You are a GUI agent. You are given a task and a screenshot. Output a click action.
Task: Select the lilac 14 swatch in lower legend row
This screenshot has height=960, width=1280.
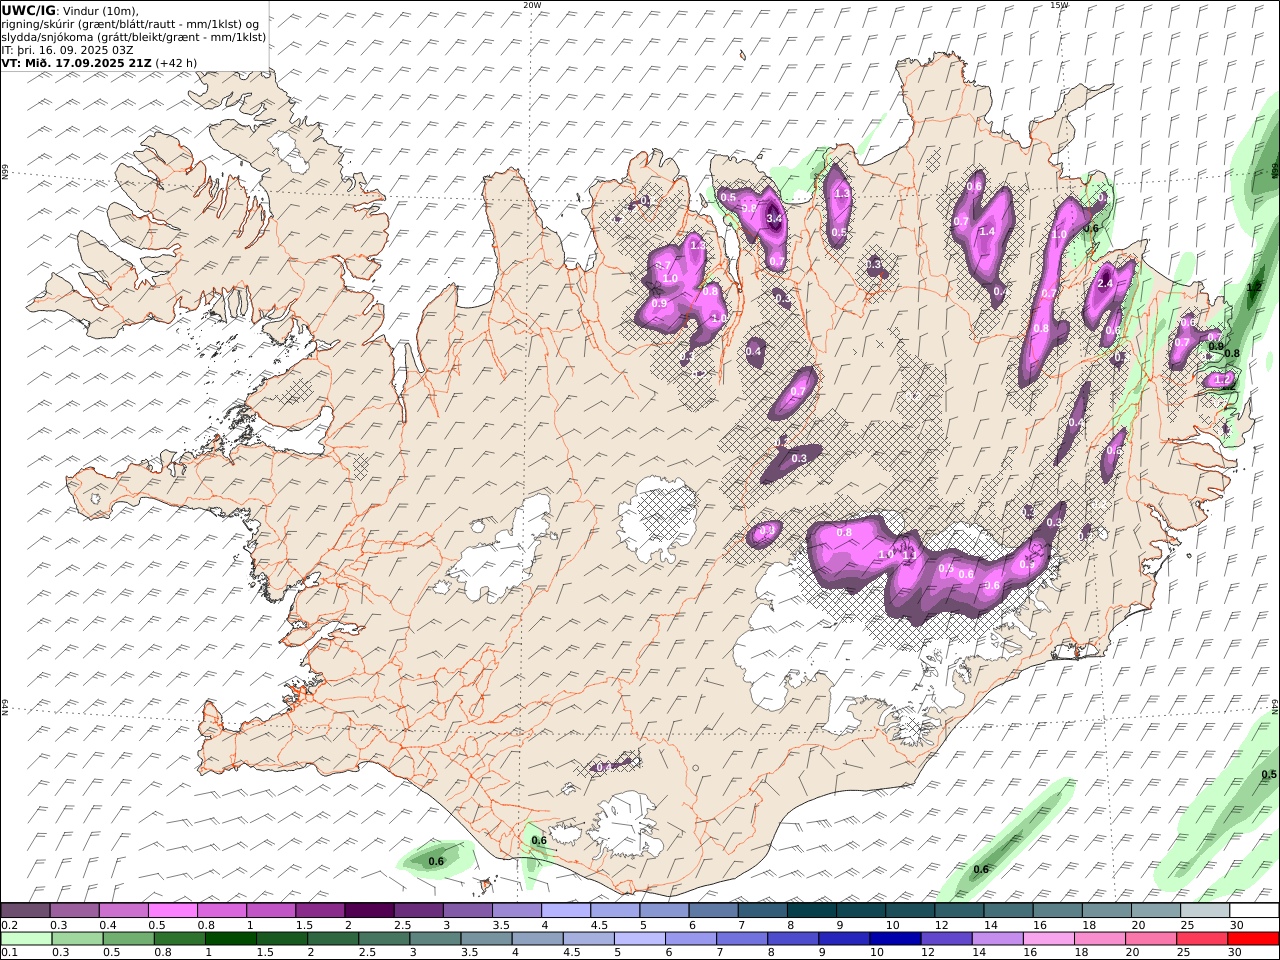[x=997, y=938]
